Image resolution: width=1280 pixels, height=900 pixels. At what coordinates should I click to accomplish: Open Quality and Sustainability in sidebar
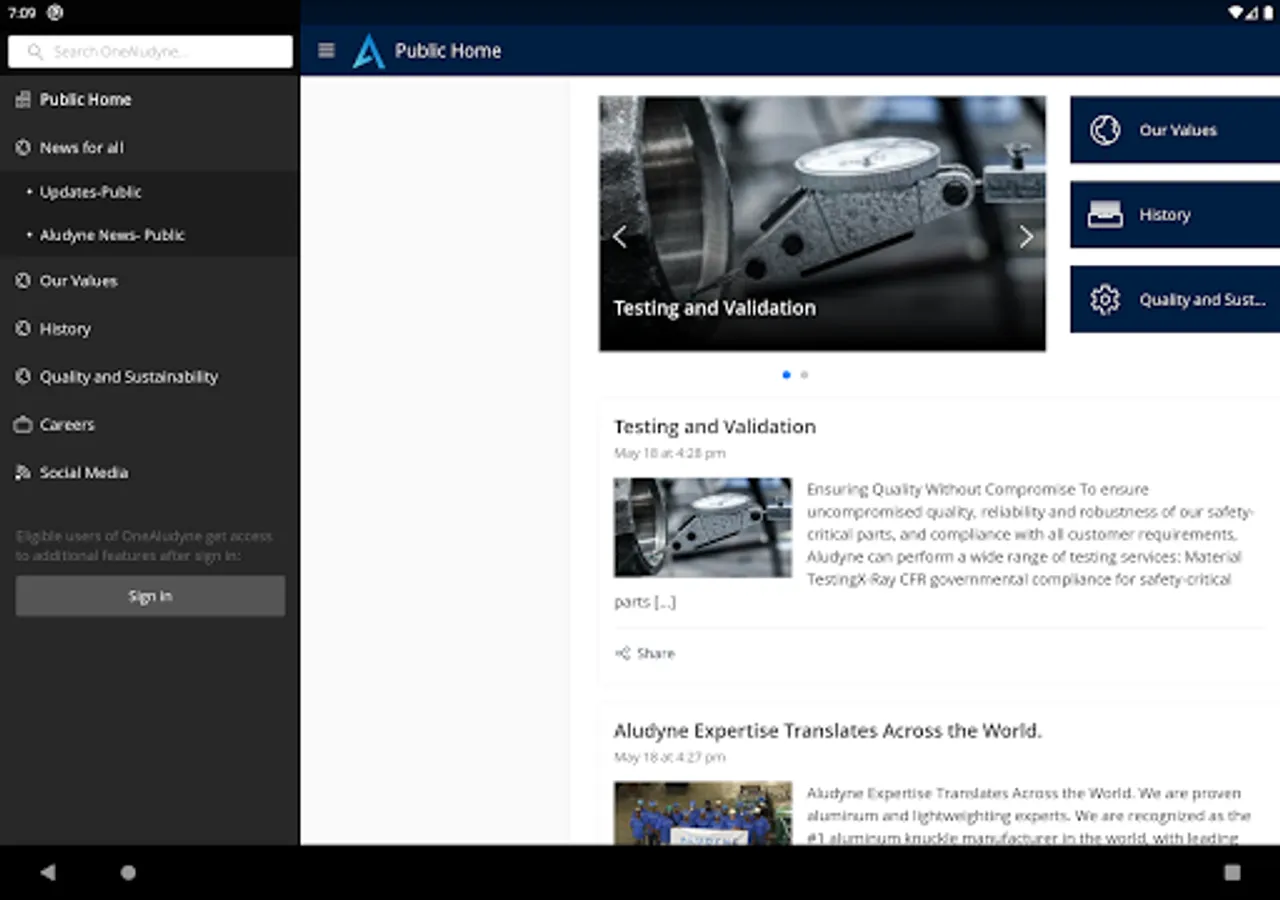[x=150, y=377]
